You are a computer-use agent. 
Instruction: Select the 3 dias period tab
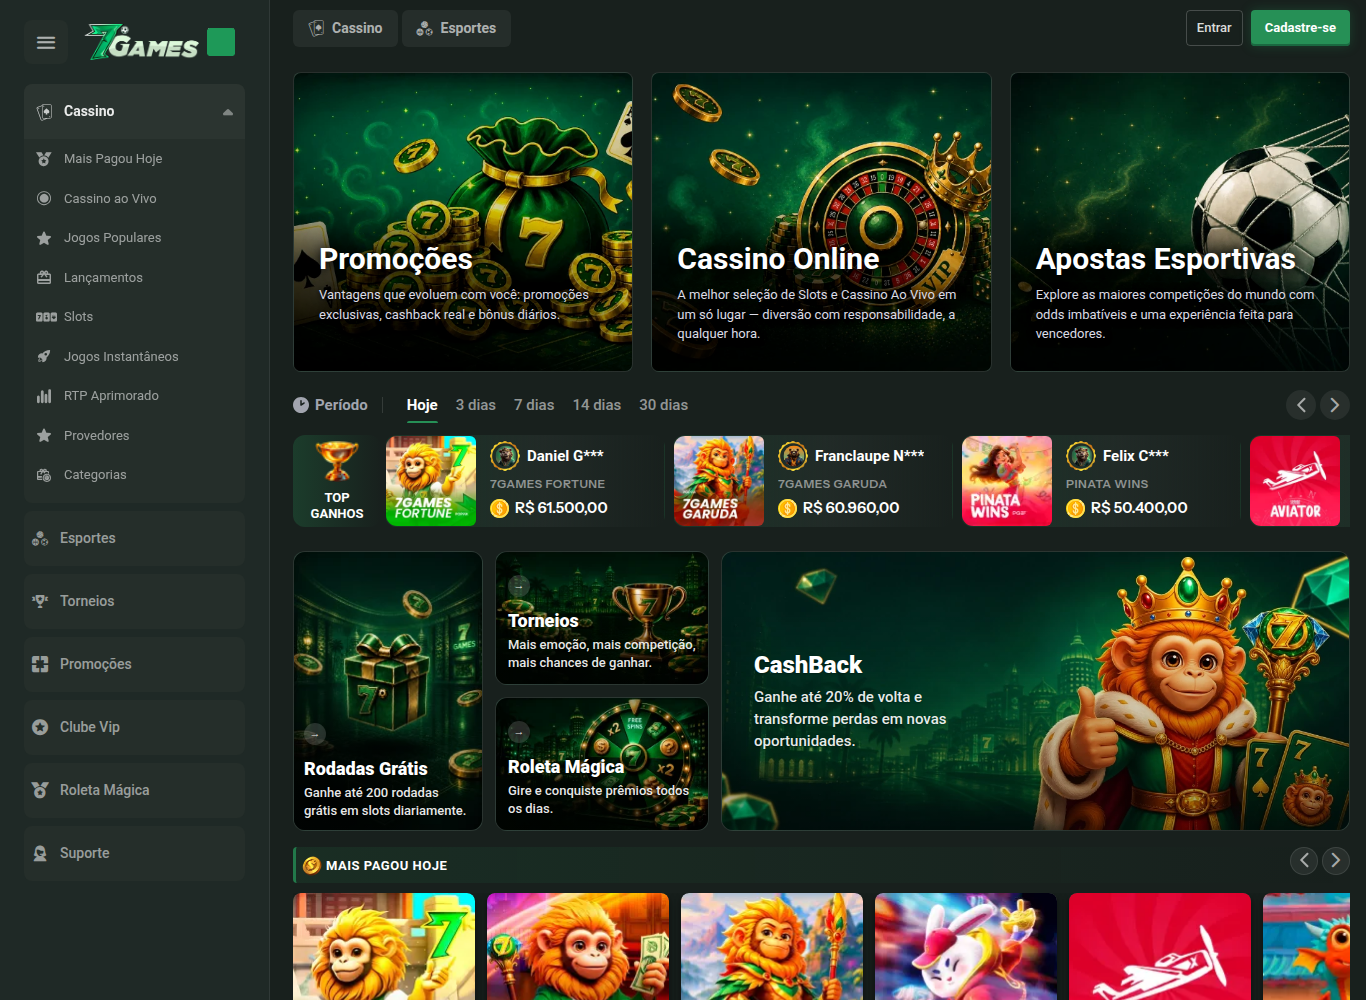(476, 405)
